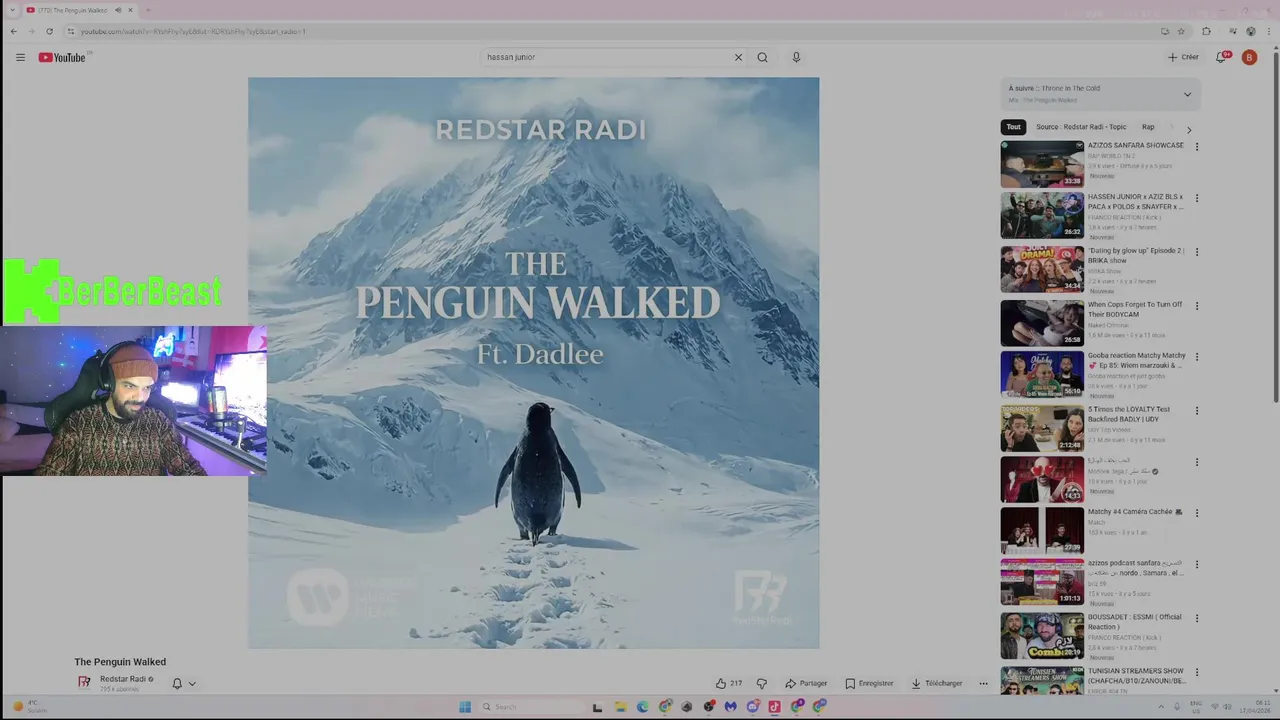Open the Redstar Radi channel link
Image resolution: width=1280 pixels, height=720 pixels.
(123, 679)
